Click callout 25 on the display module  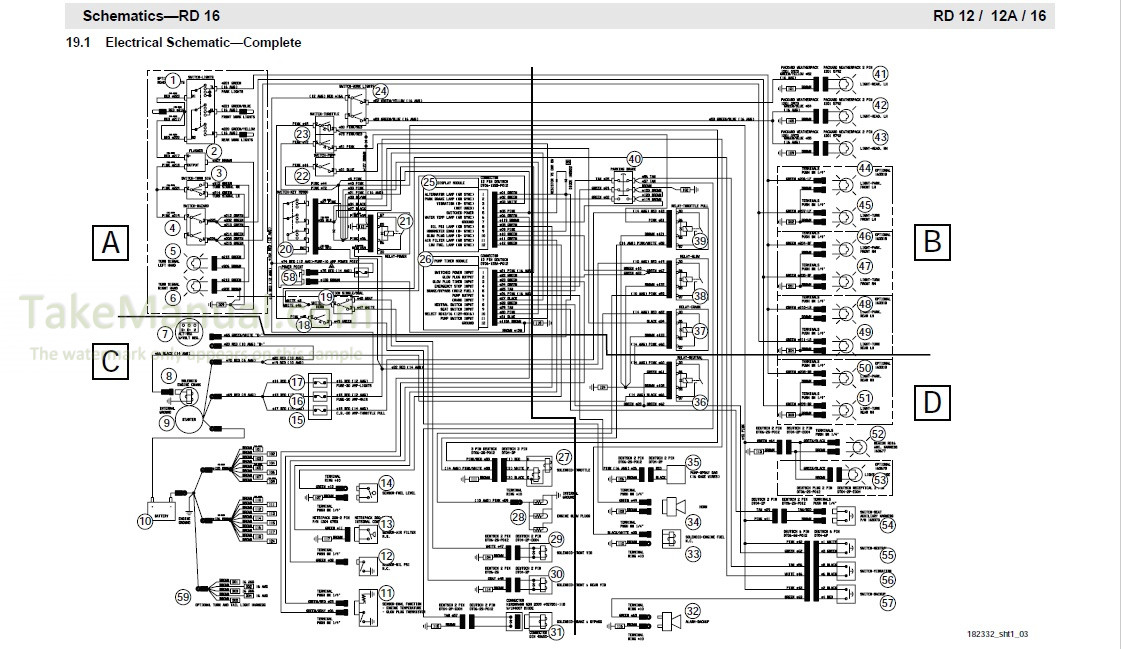pos(428,182)
